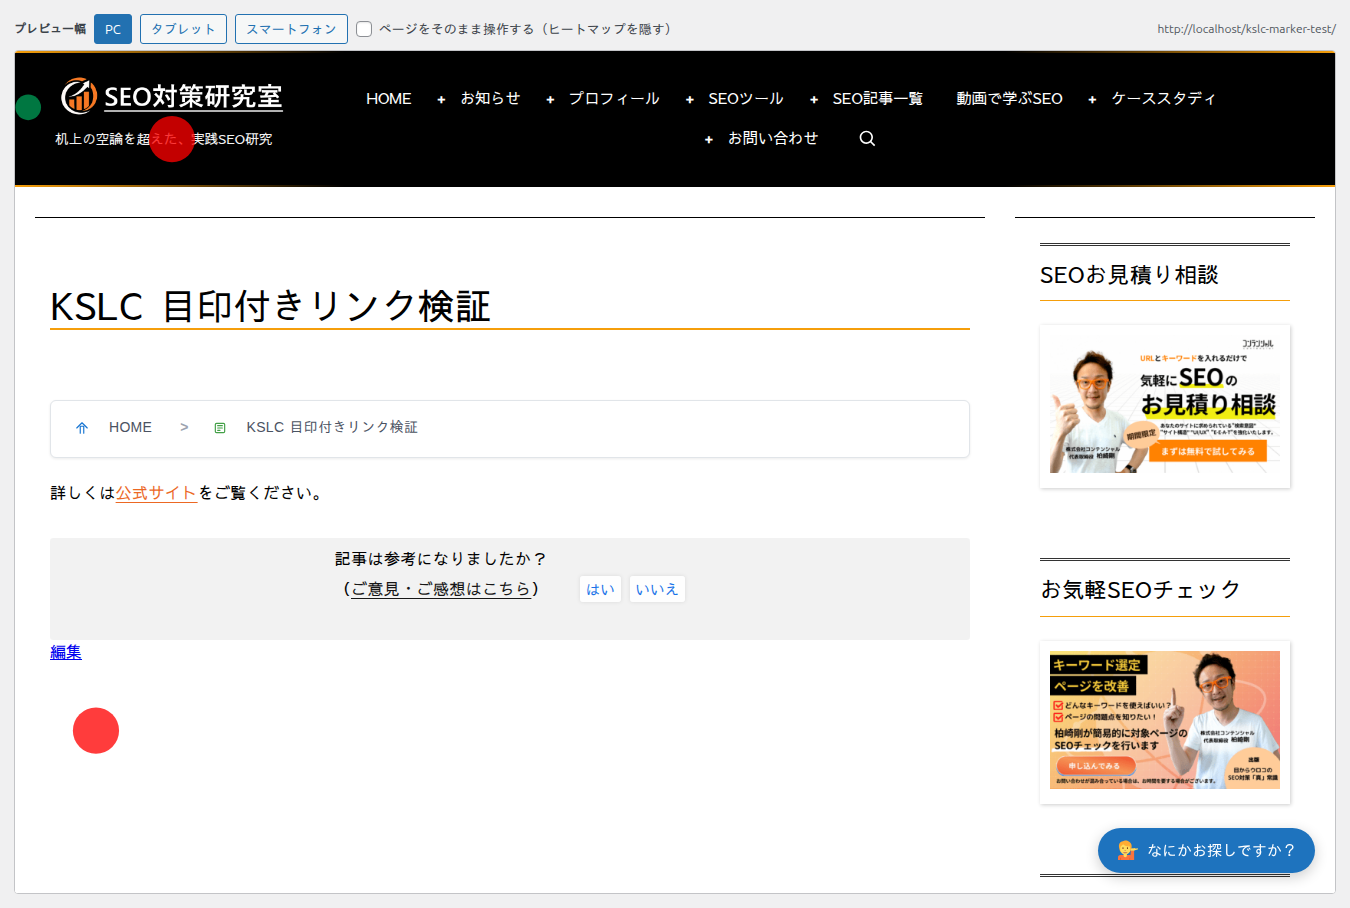1350x908 pixels.
Task: Expand the お問い合わせ plus submenu
Action: point(708,139)
